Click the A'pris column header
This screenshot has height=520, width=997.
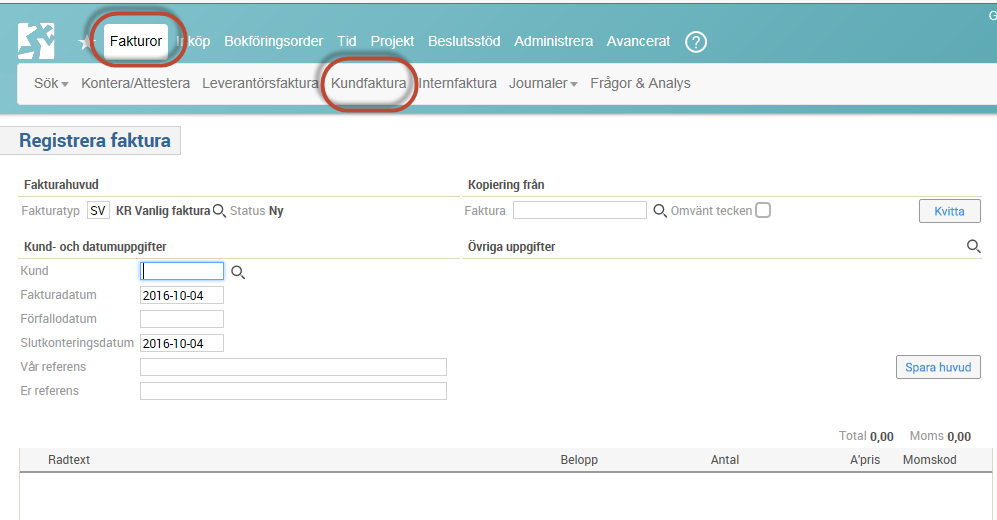(x=865, y=460)
